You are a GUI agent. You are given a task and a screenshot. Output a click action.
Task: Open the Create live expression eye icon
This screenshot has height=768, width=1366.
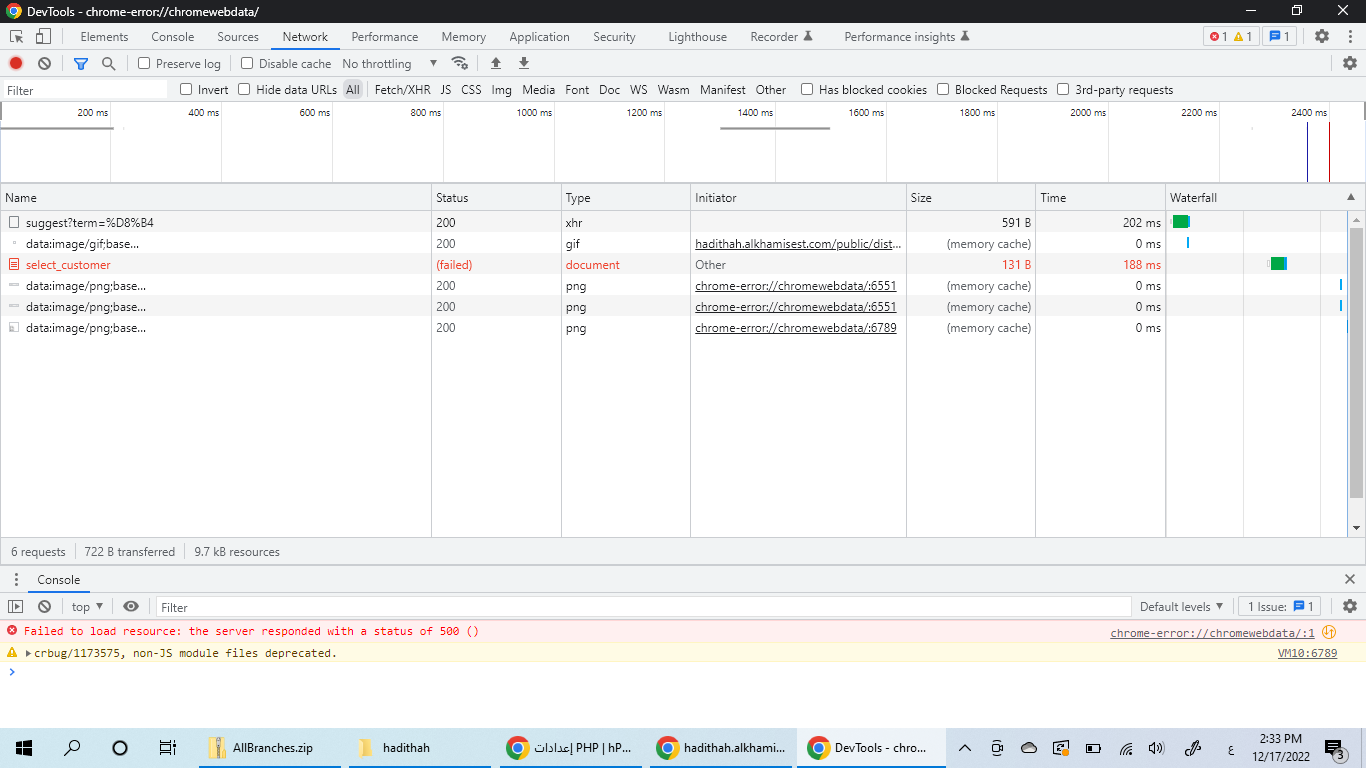click(130, 606)
